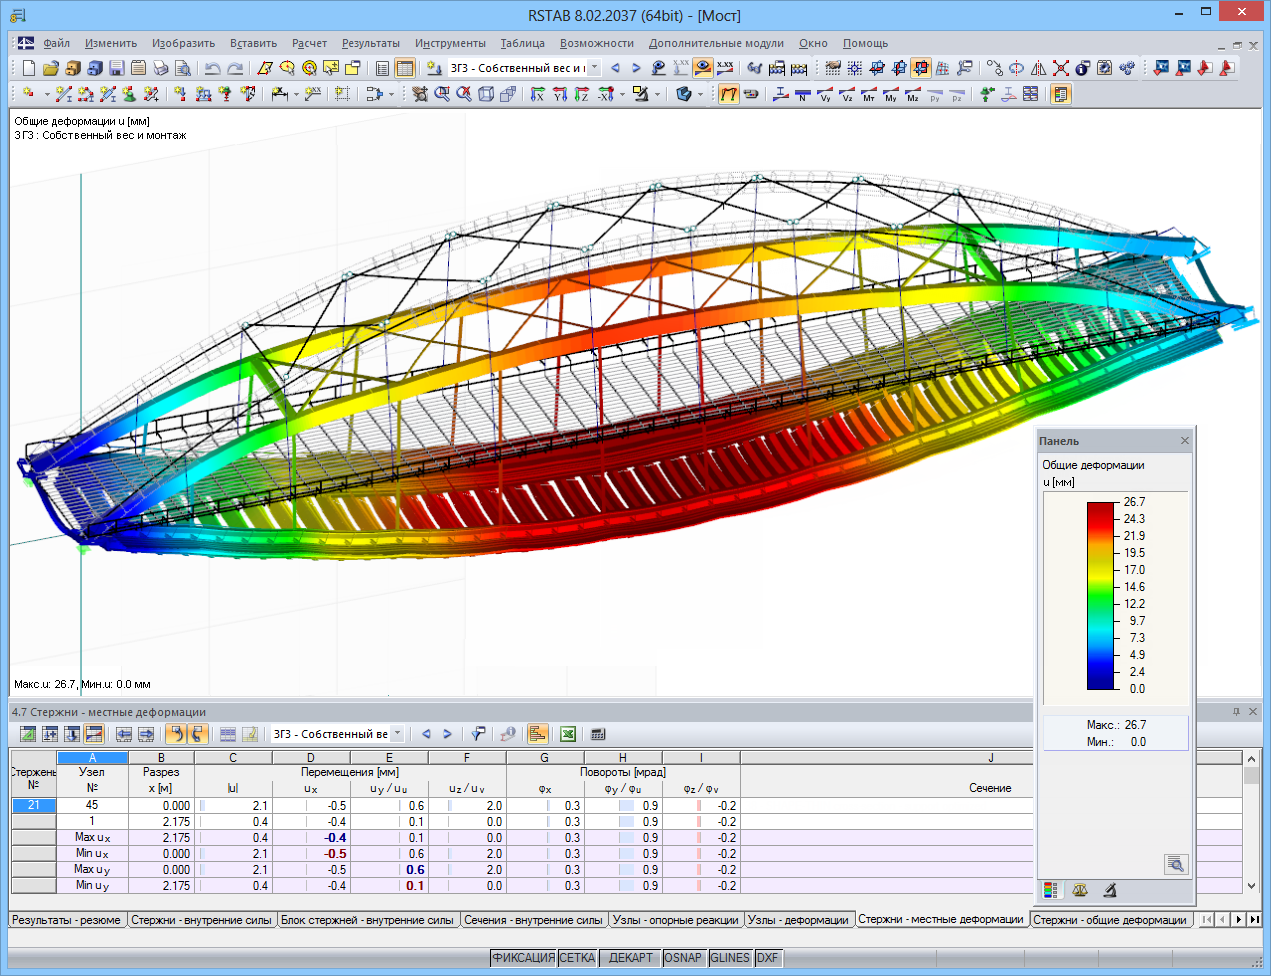Open the load case dropdown in the main toolbar
This screenshot has height=976, width=1271.
coord(594,68)
